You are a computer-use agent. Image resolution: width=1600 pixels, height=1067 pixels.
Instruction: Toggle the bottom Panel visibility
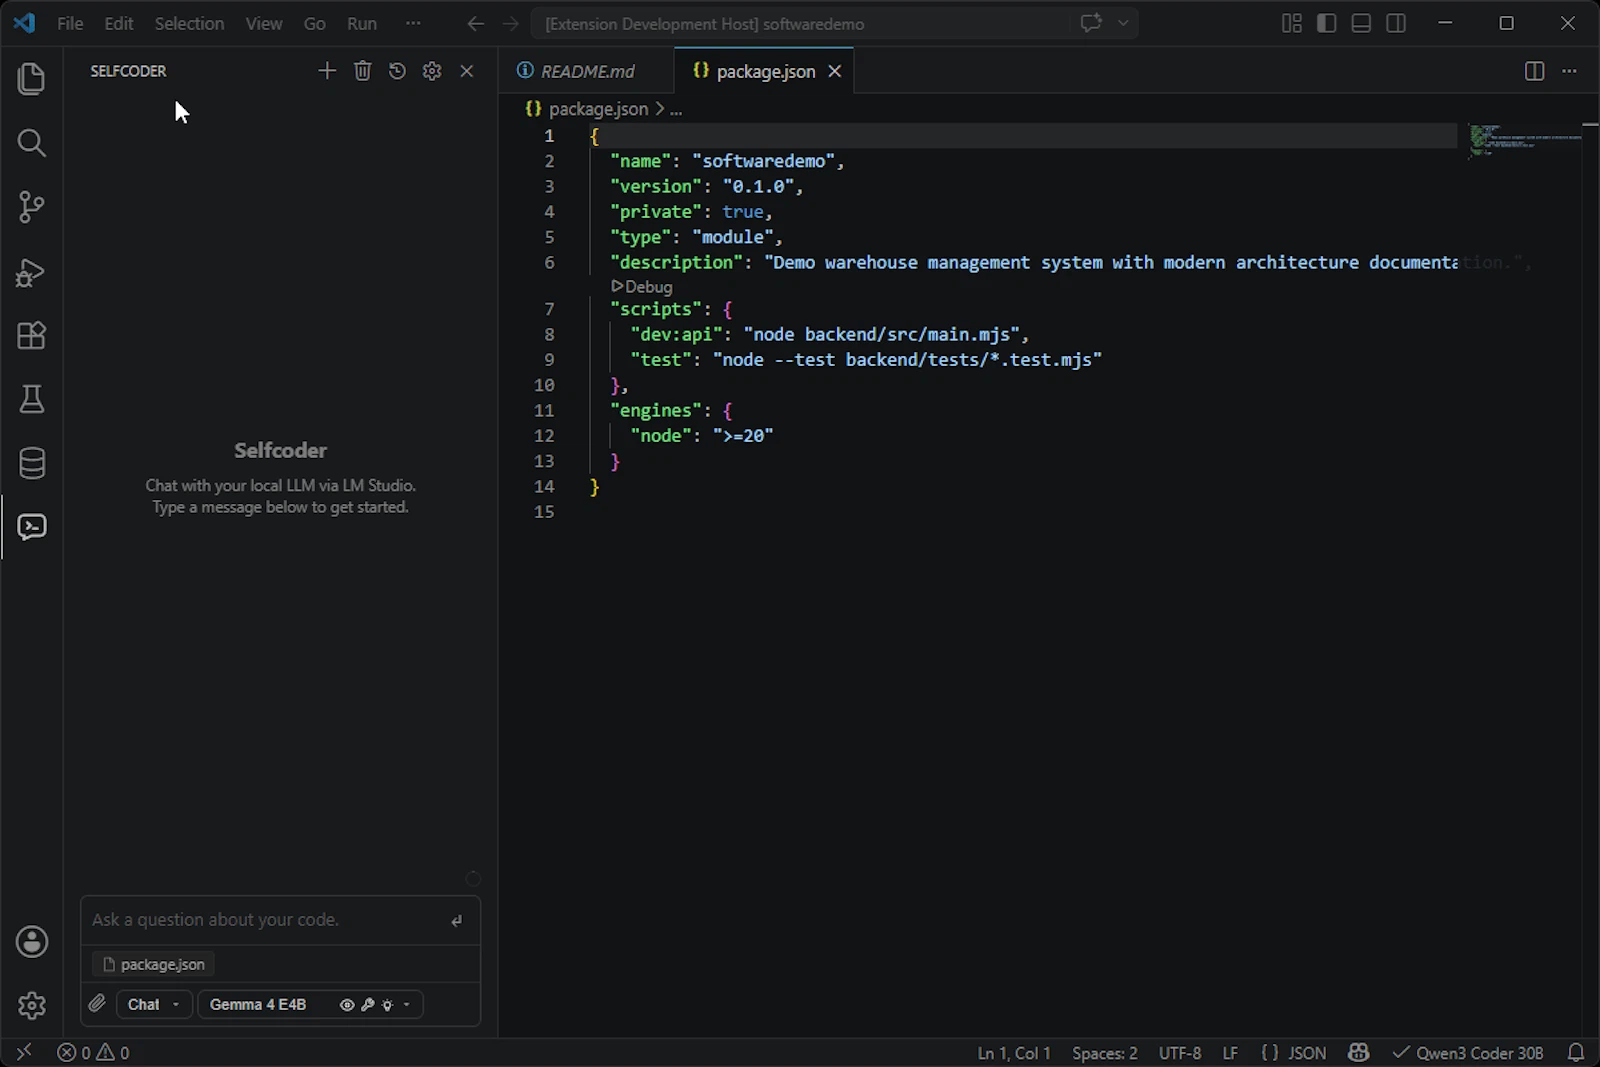click(1361, 23)
